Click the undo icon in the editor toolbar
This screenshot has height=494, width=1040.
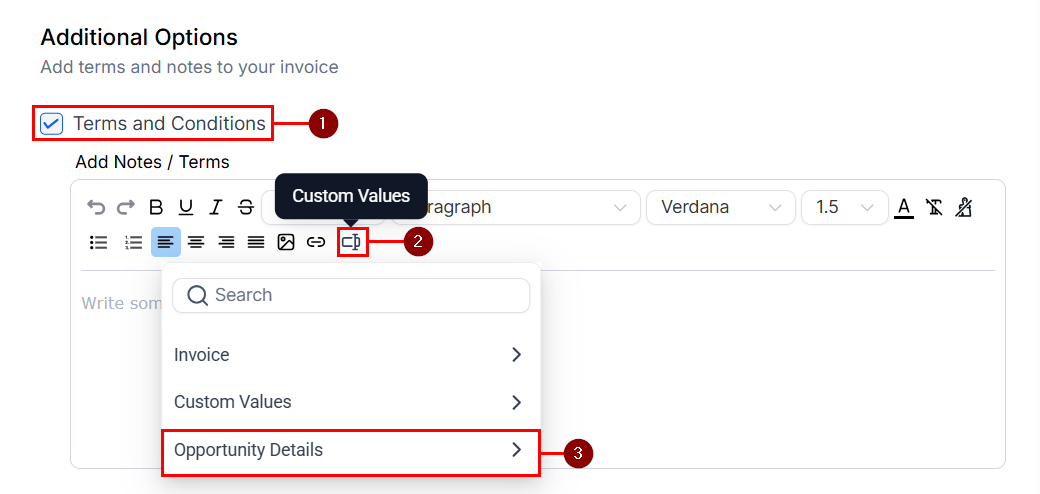[96, 208]
